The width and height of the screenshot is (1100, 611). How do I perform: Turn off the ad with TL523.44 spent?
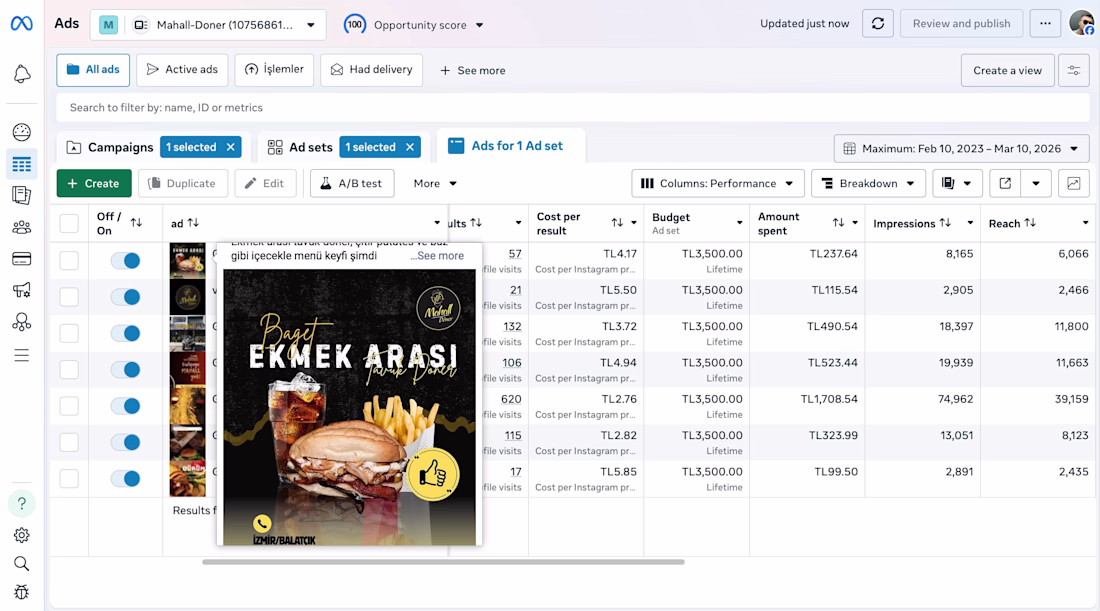(126, 370)
